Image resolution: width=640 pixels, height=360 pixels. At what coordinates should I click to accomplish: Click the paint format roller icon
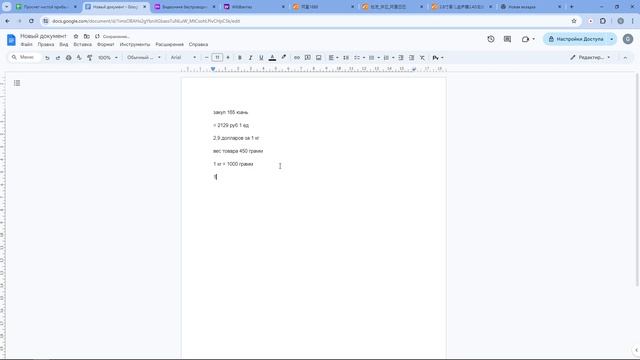point(90,58)
